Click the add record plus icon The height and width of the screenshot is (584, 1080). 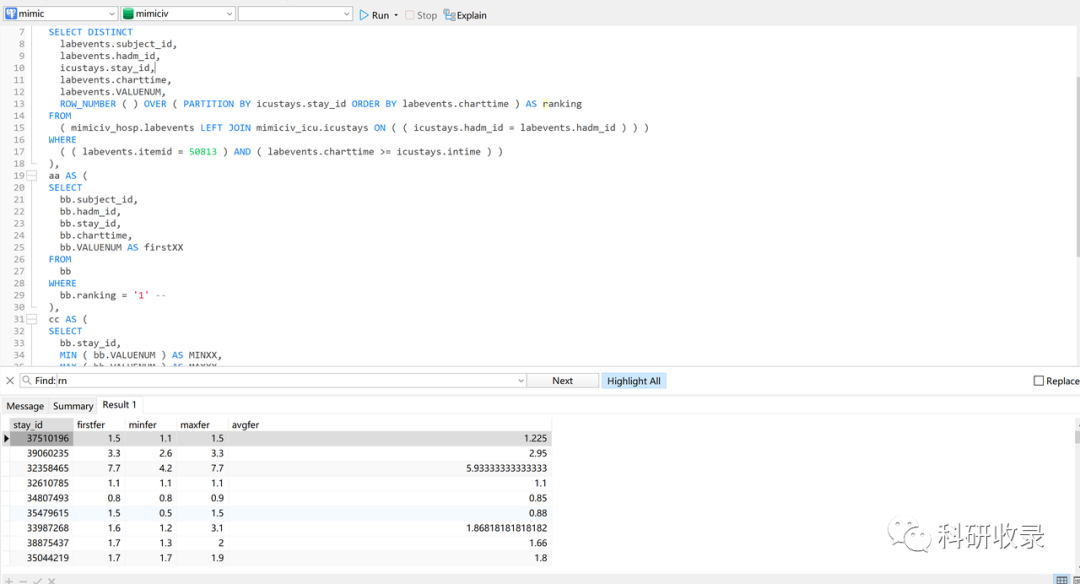9,581
